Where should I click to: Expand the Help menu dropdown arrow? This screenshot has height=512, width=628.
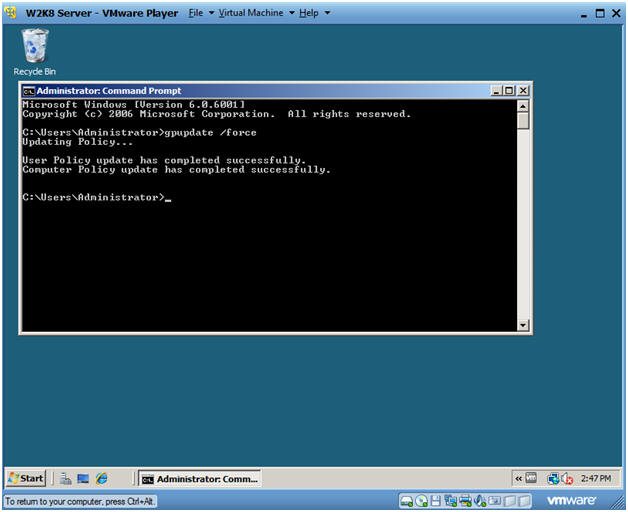327,13
